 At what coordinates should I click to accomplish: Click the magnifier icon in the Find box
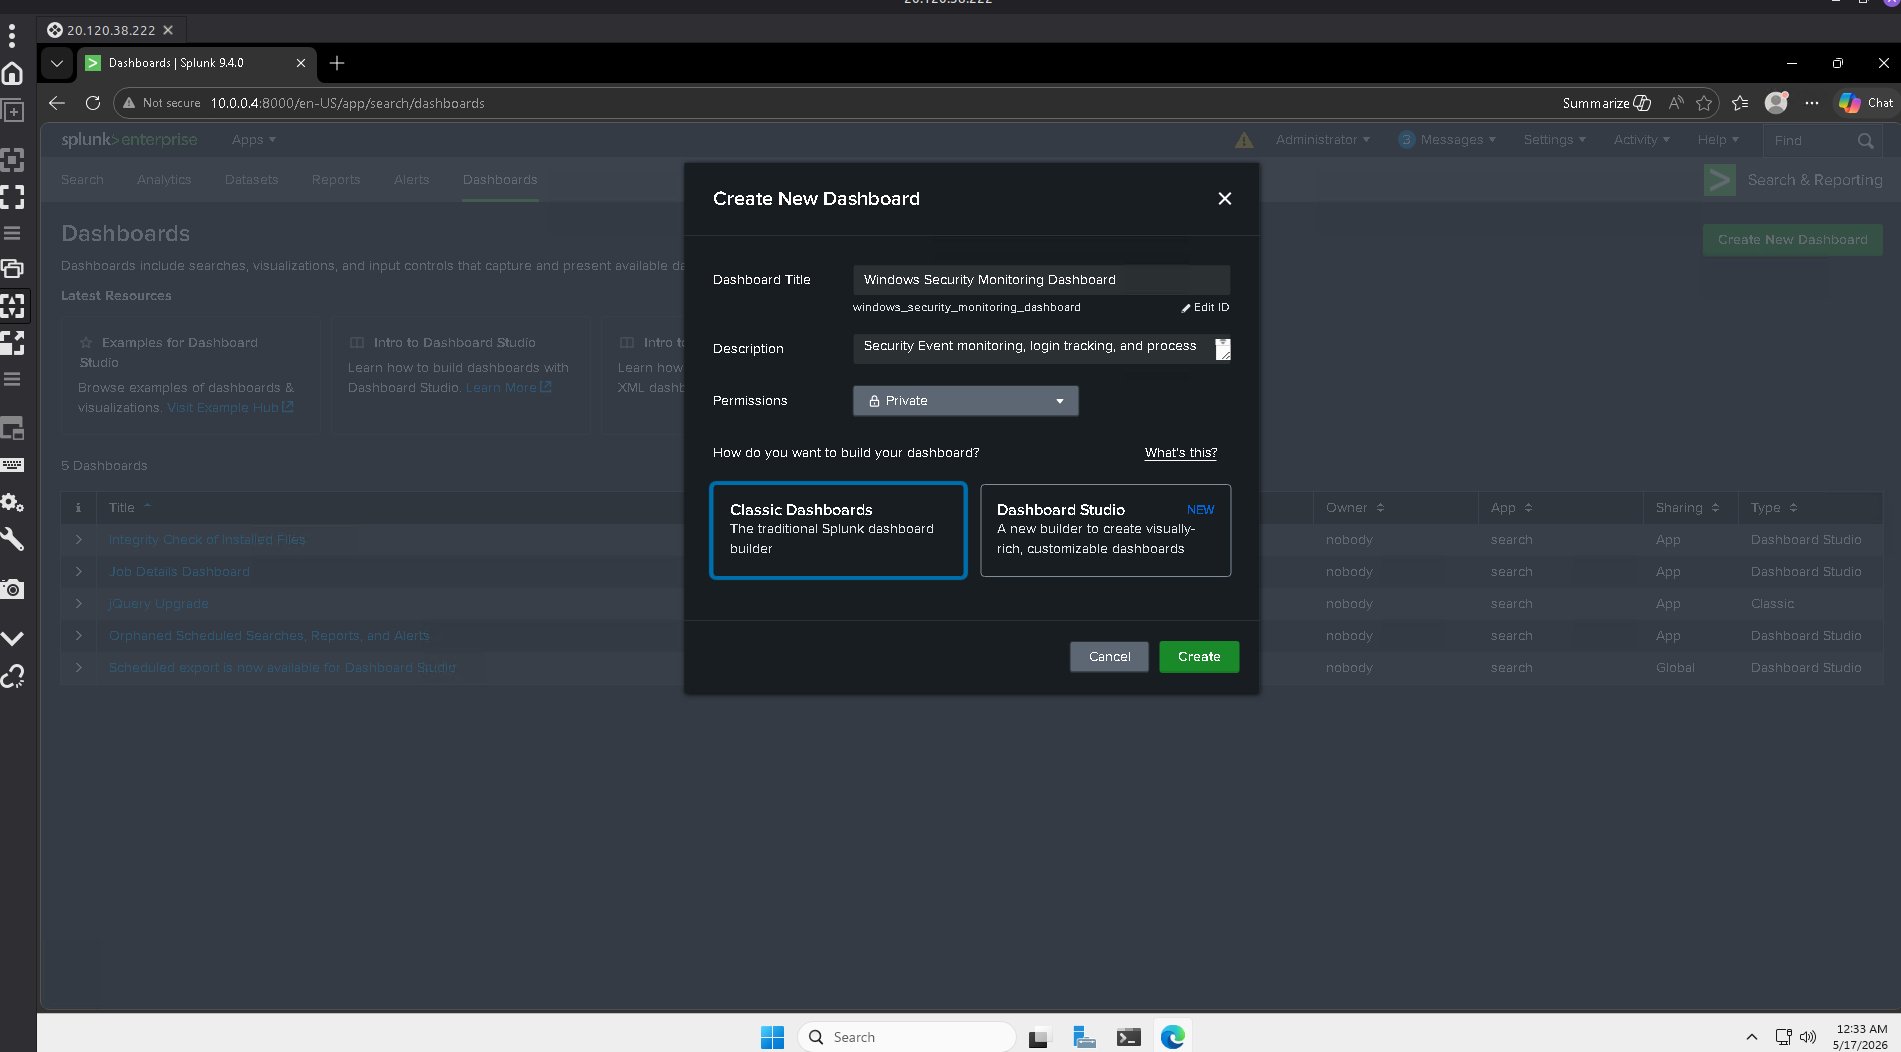point(1866,141)
